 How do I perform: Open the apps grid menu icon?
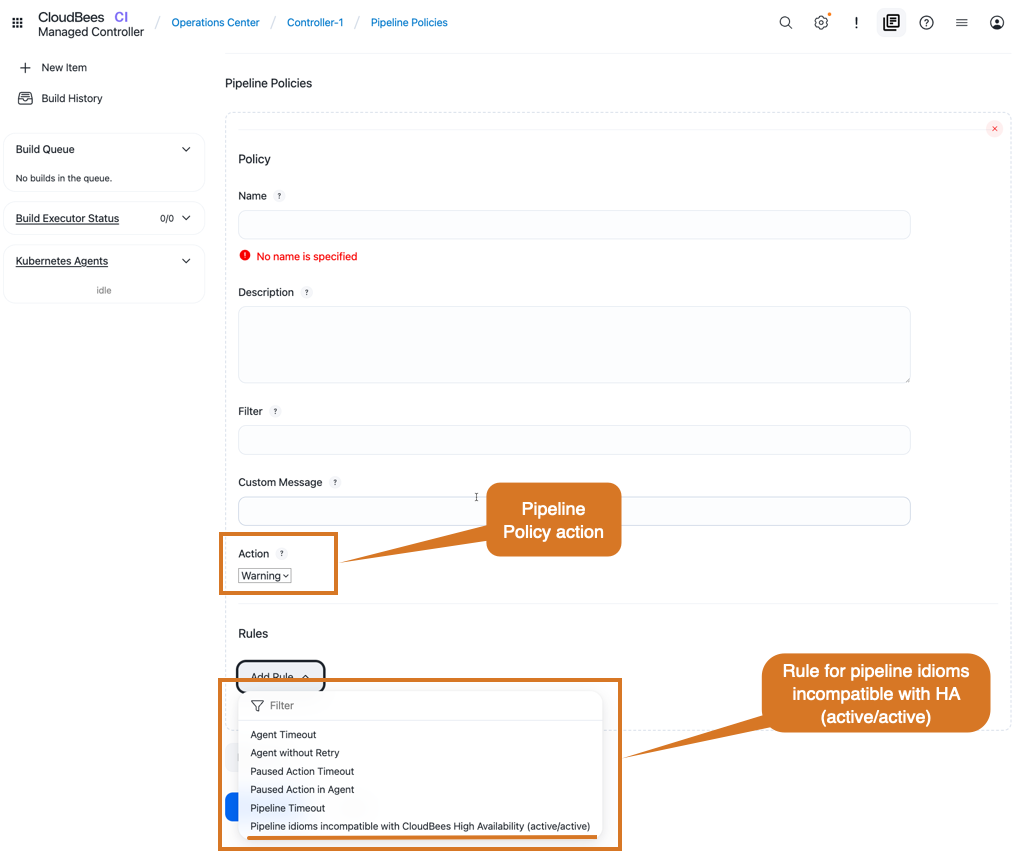(18, 23)
